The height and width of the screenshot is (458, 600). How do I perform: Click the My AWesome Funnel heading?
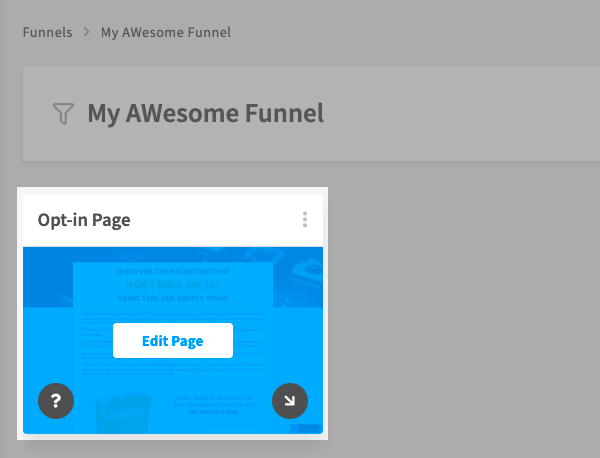tap(205, 114)
